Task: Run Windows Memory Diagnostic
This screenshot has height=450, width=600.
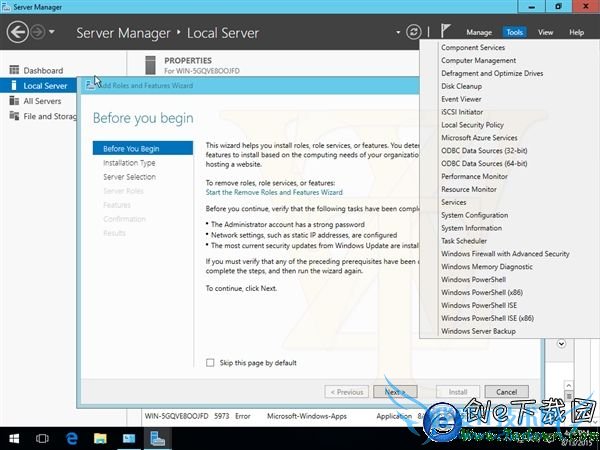Action: [x=487, y=266]
